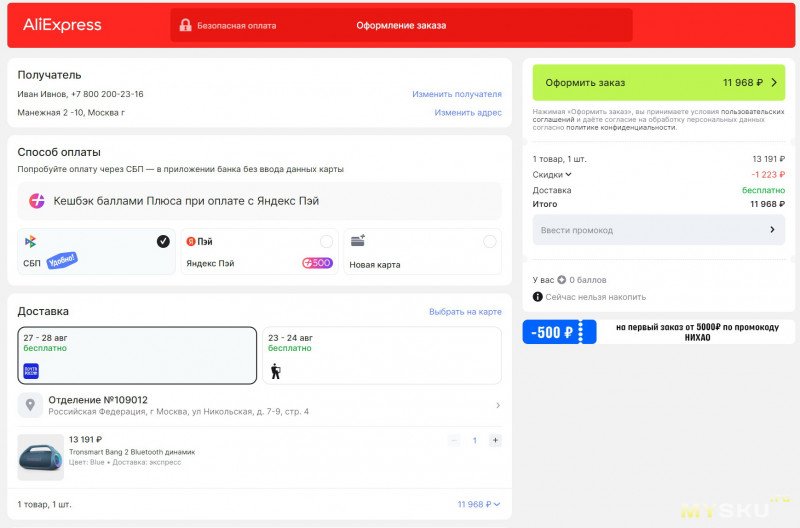Click the Удобно! badge on SBP
This screenshot has height=528, width=800.
pos(62,261)
